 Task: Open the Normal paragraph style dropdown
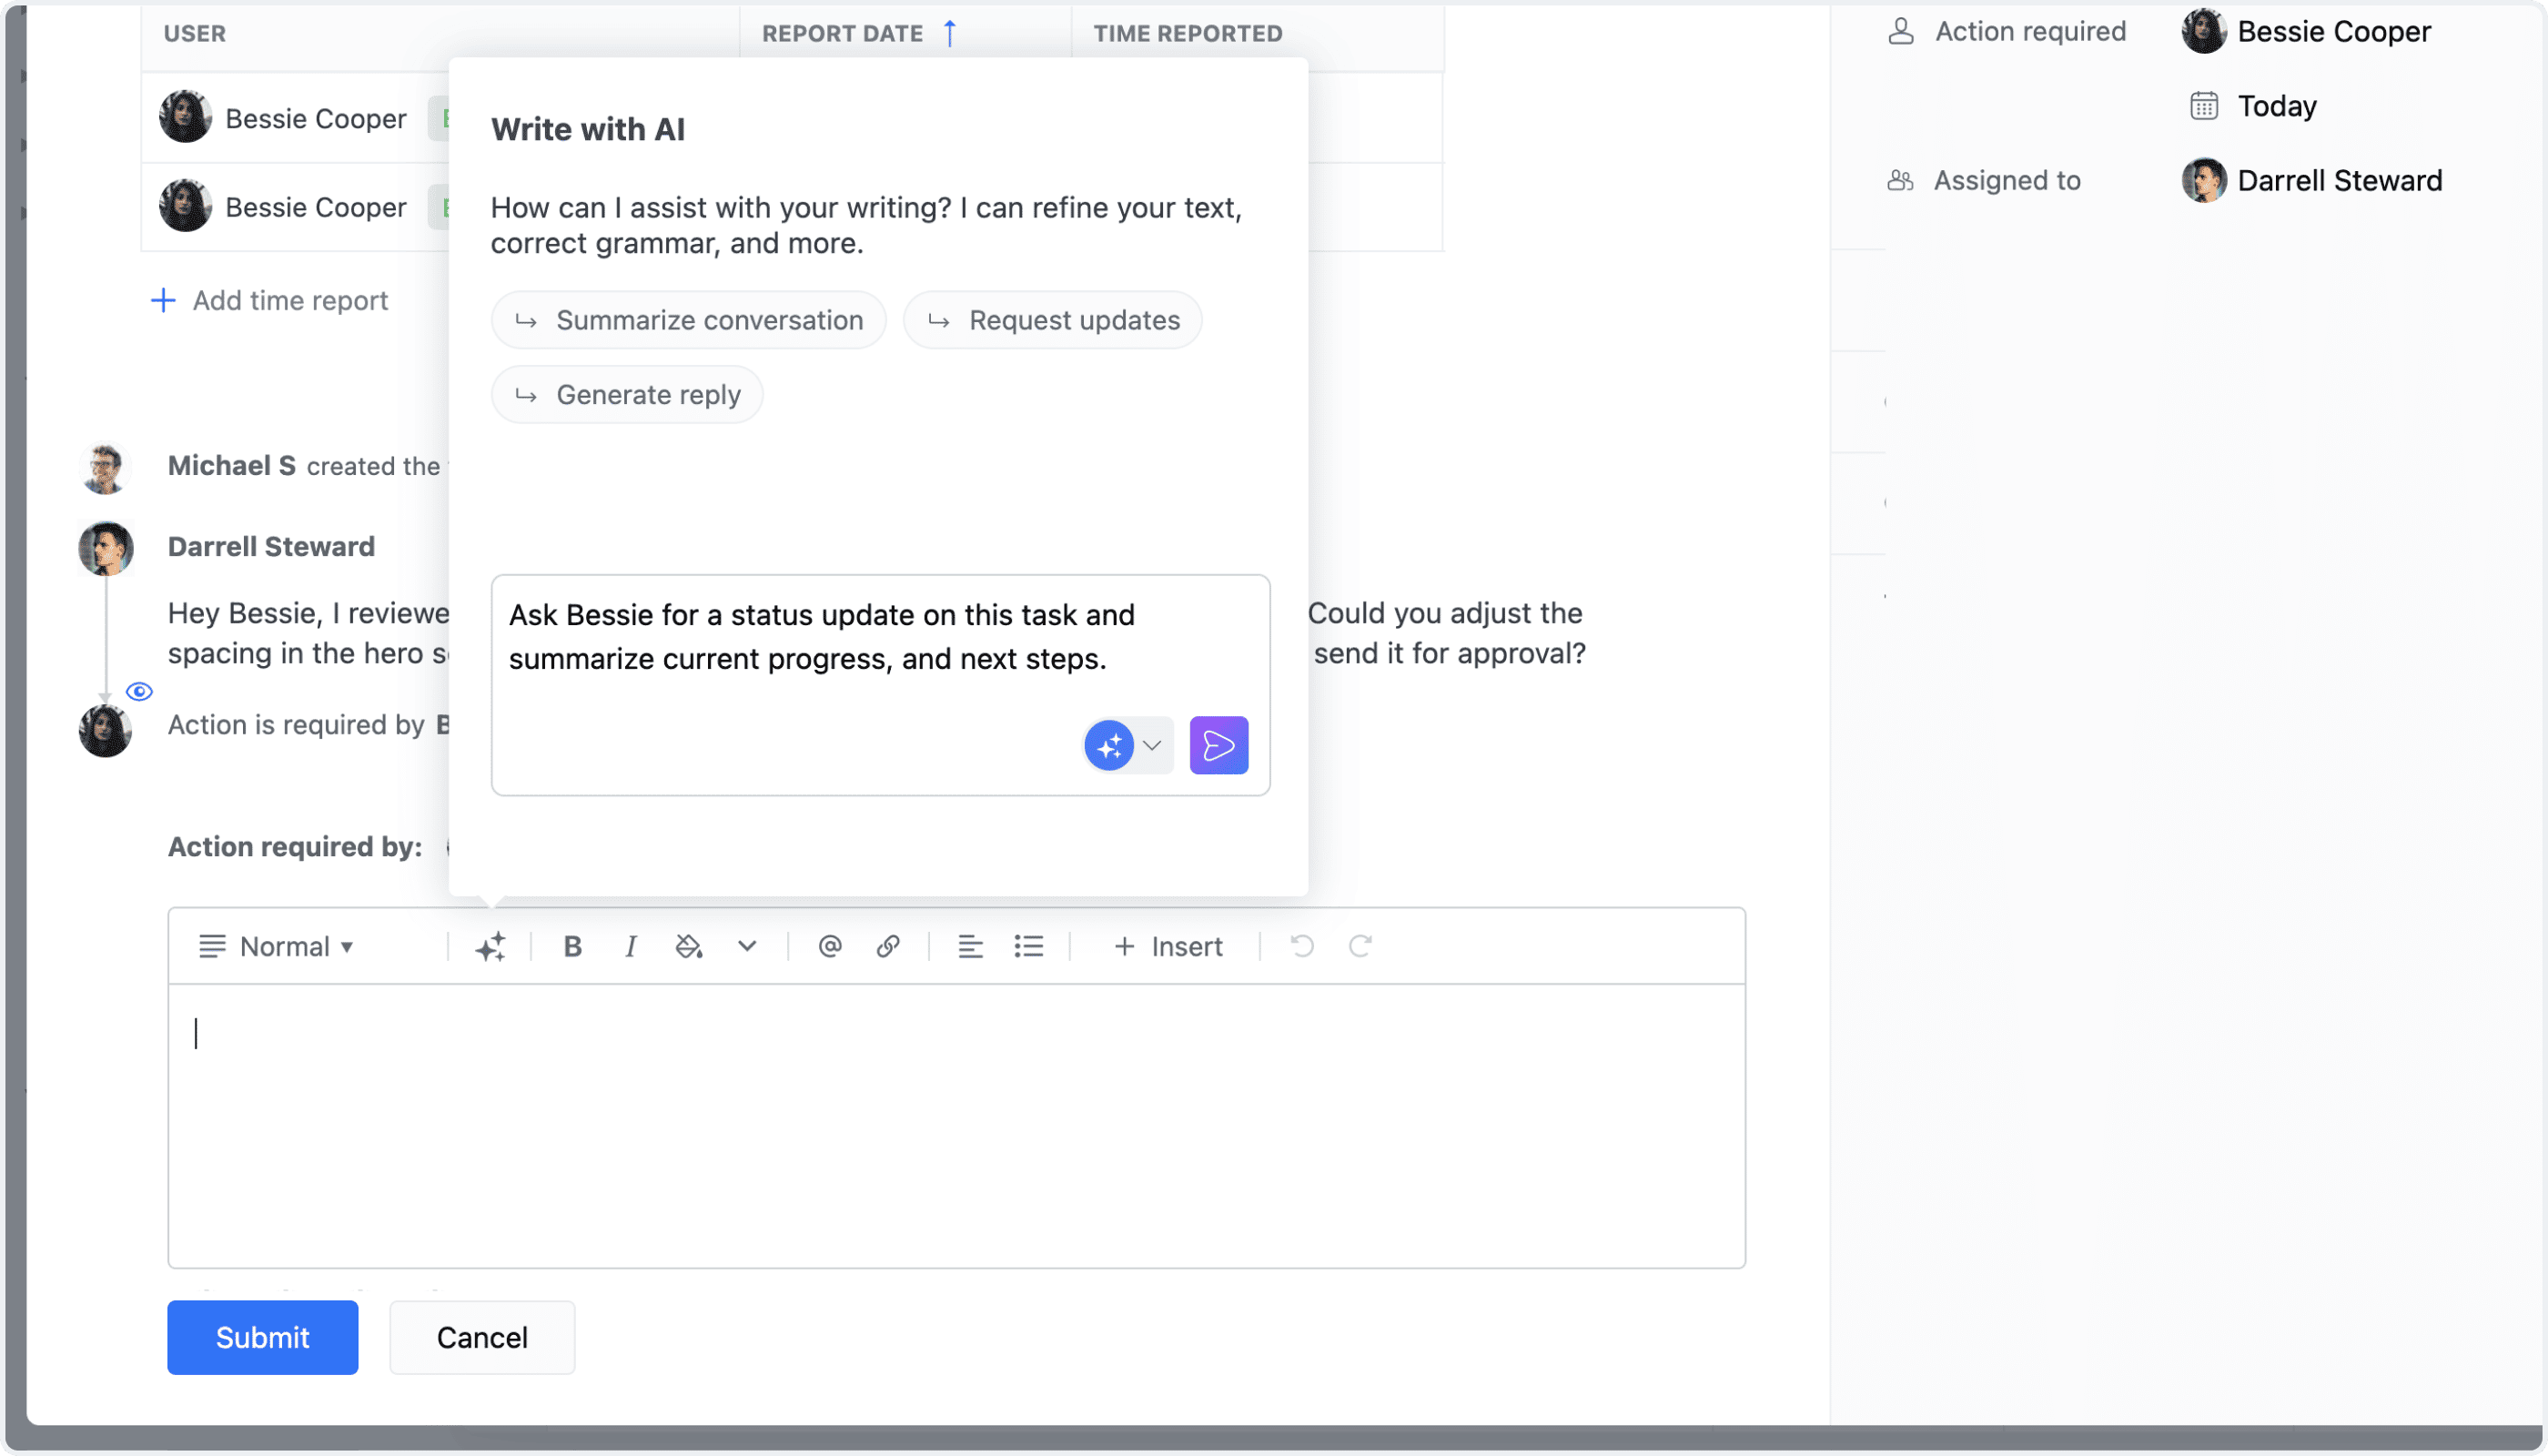(x=277, y=946)
